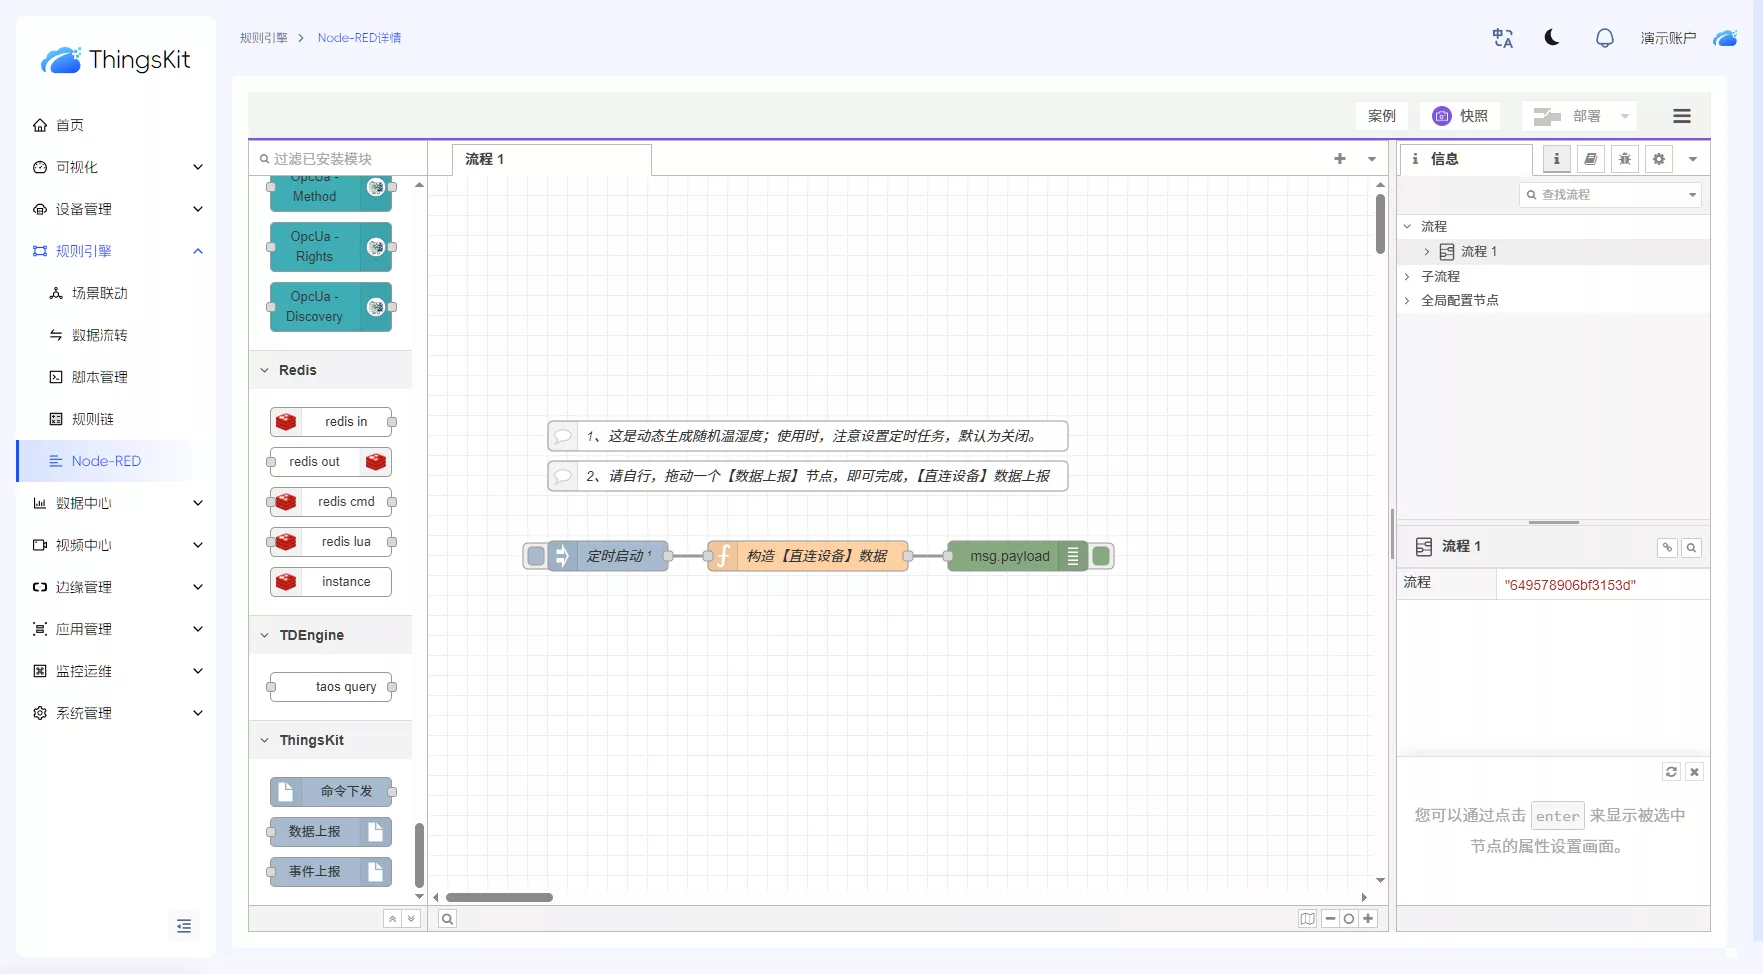Click the 快照 snapshot button

pyautogui.click(x=1460, y=116)
